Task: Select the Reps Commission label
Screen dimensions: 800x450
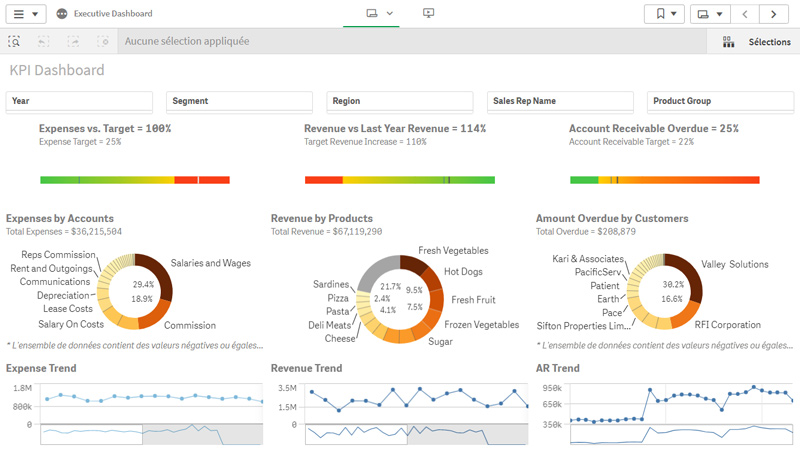Action: point(58,255)
